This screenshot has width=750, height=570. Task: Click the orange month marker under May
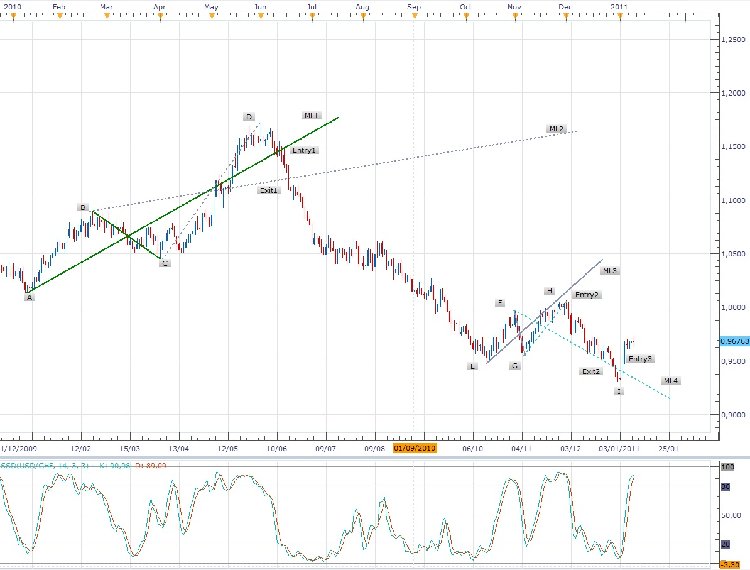(x=210, y=15)
